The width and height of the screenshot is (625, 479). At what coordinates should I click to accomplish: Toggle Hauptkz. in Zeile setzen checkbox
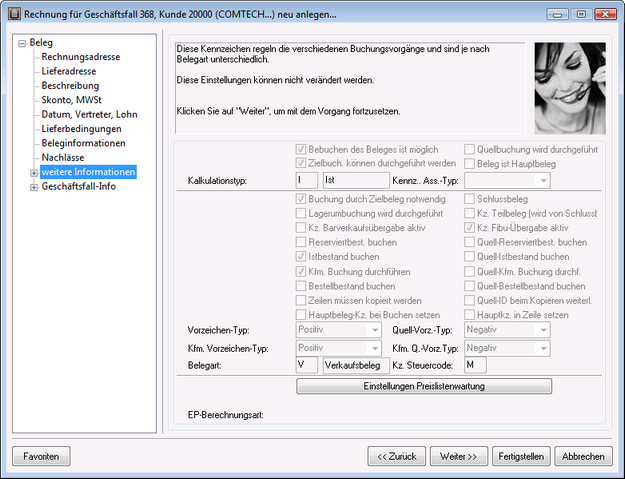coord(470,314)
